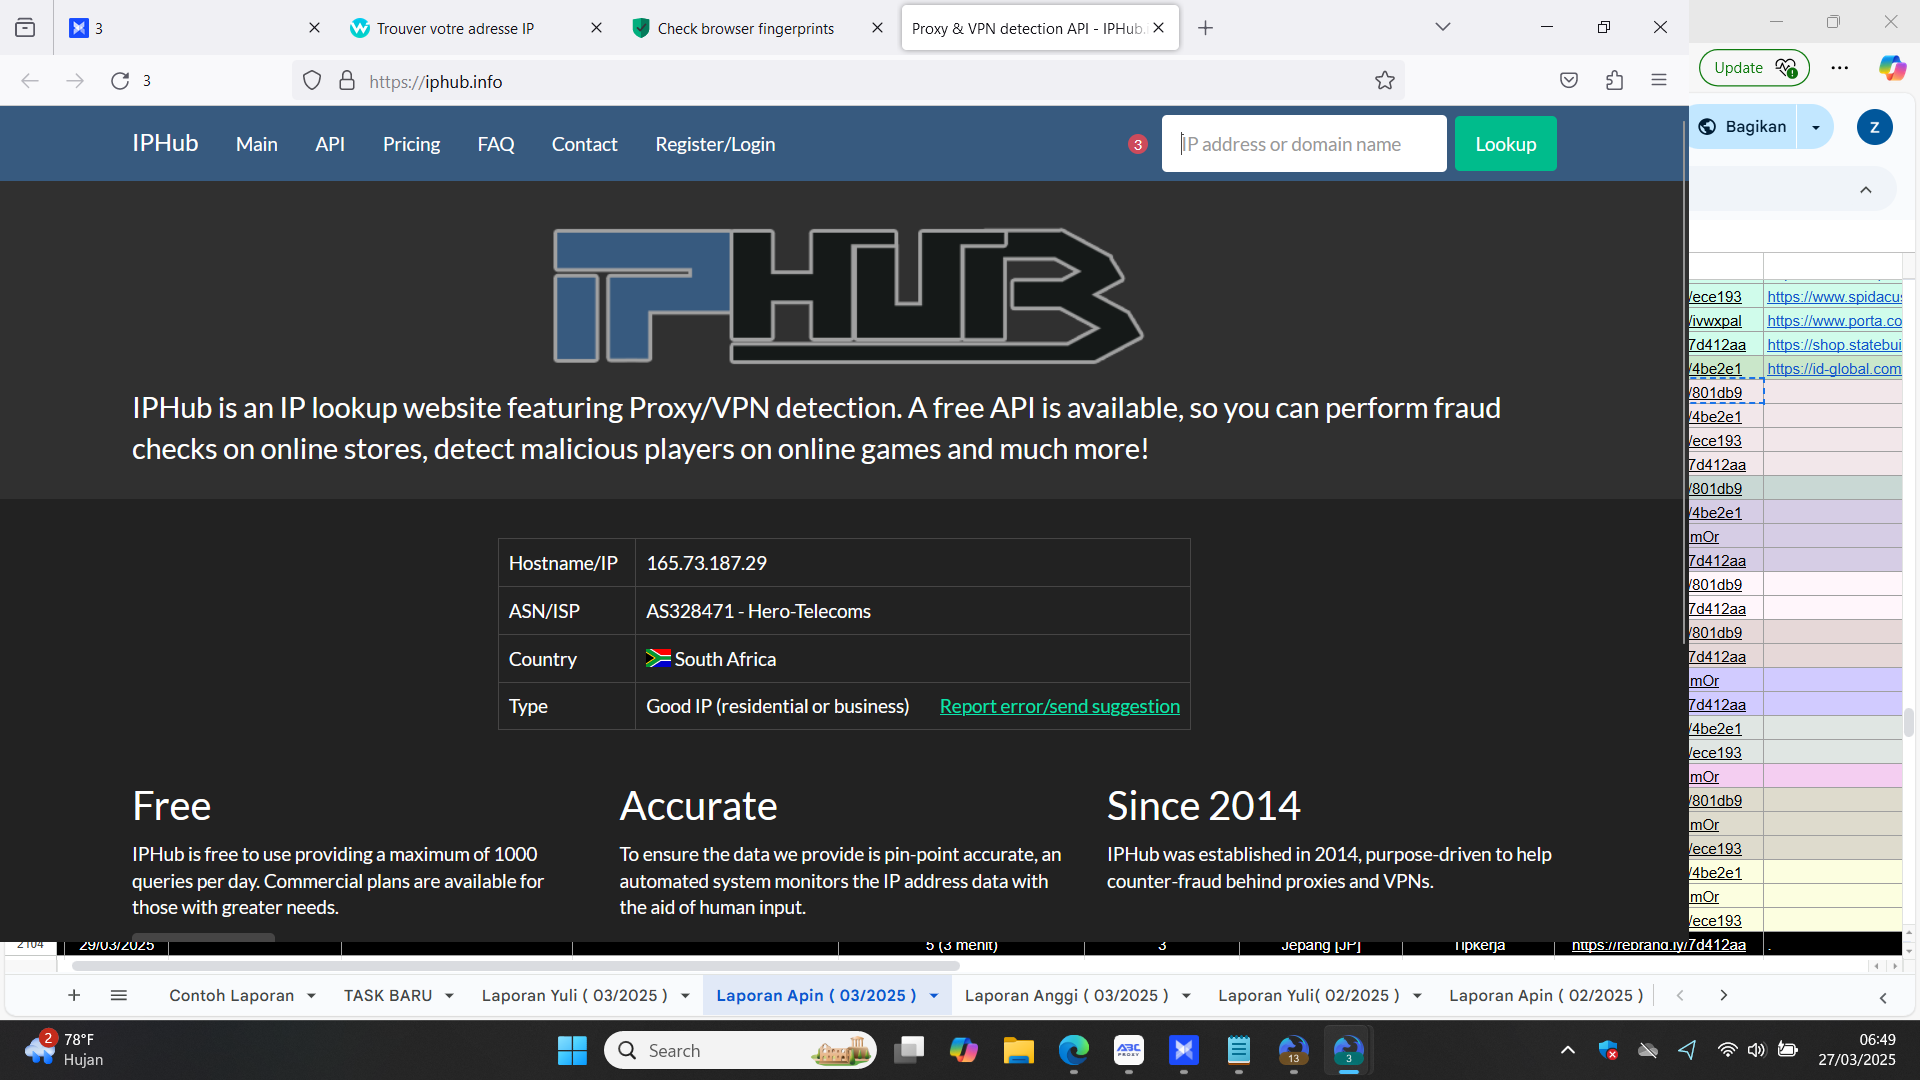Collapse the toolbar with the up chevron

tap(1865, 190)
